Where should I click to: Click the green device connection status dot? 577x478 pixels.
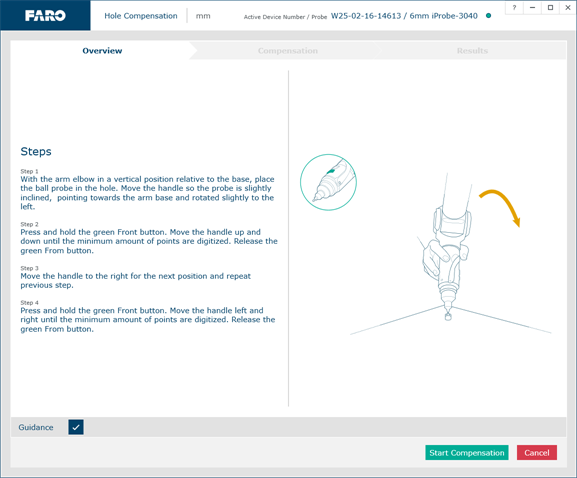(488, 16)
